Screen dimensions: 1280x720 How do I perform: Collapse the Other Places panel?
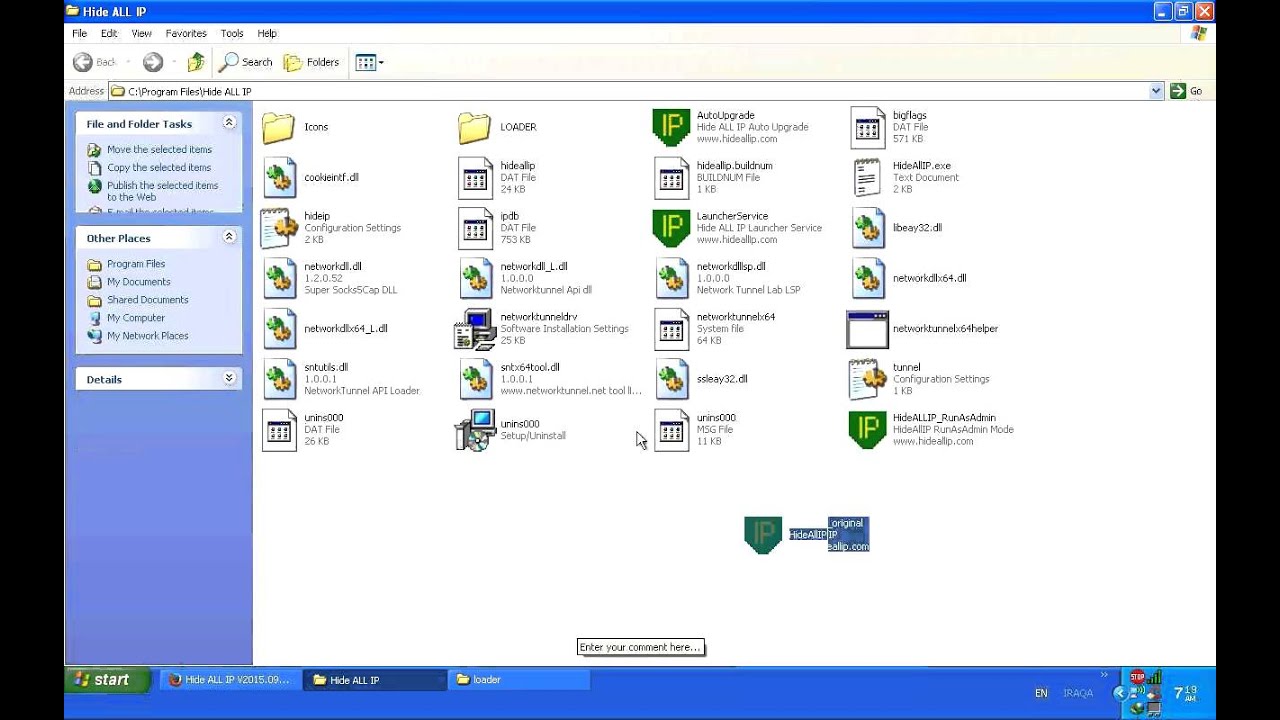click(229, 237)
